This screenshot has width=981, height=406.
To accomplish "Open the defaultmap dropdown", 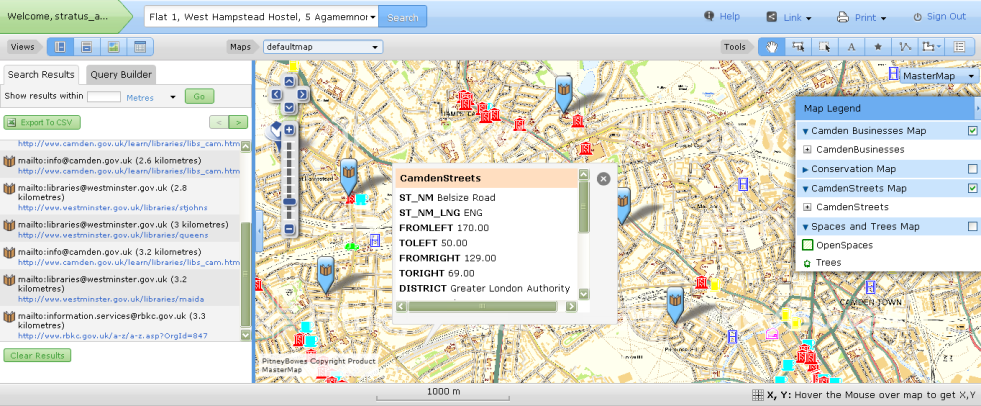I will 323,46.
